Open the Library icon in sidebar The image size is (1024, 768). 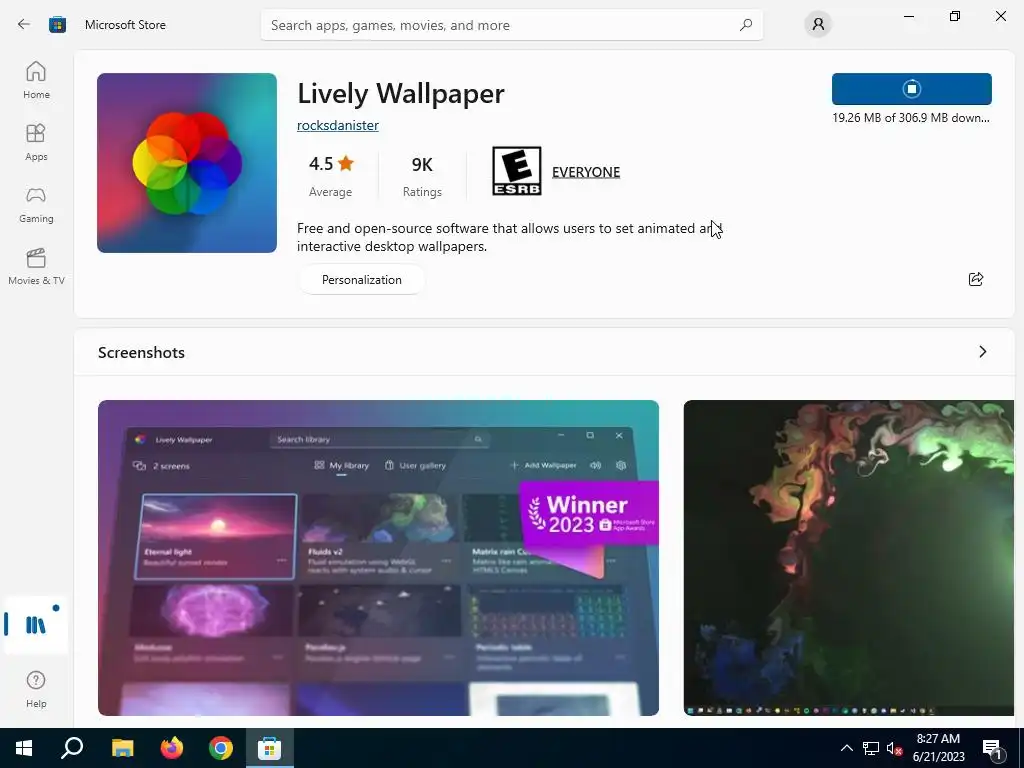36,625
